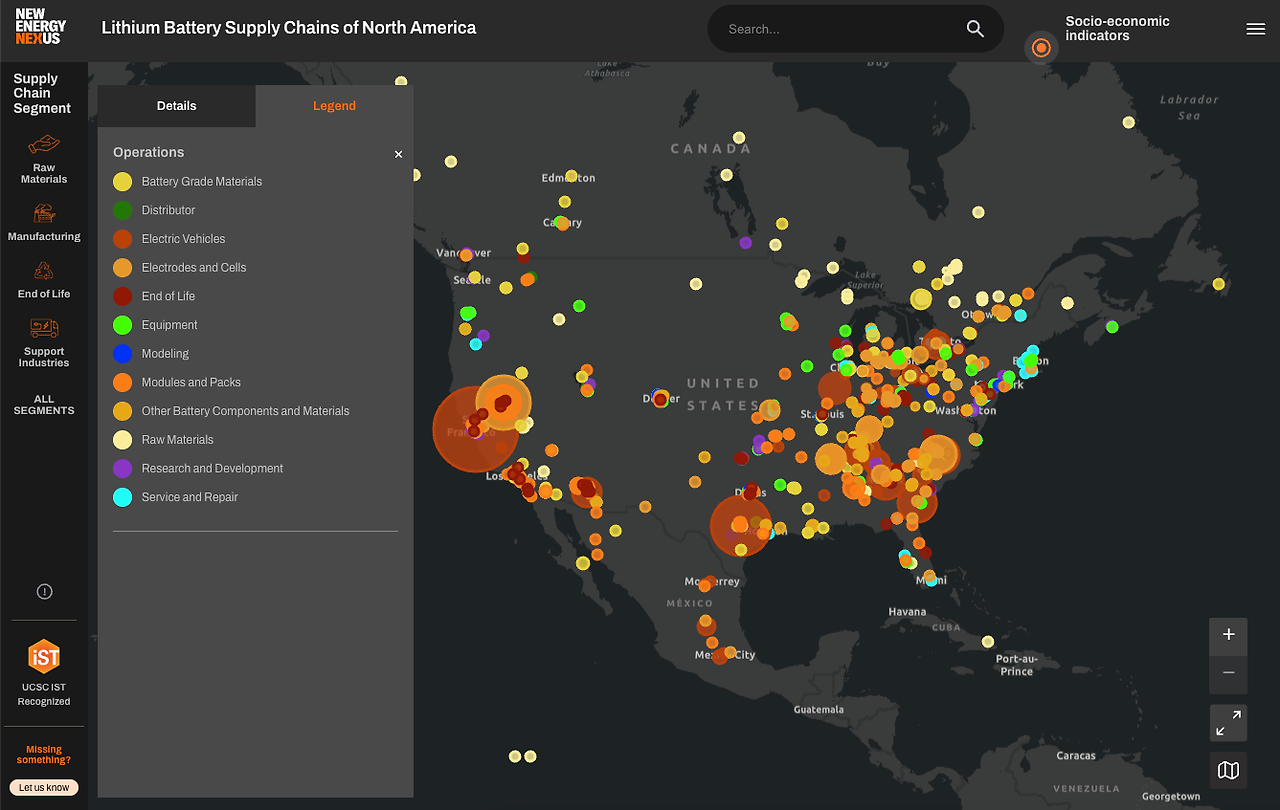
Task: Click the Raw Materials legend swatch
Action: click(122, 440)
